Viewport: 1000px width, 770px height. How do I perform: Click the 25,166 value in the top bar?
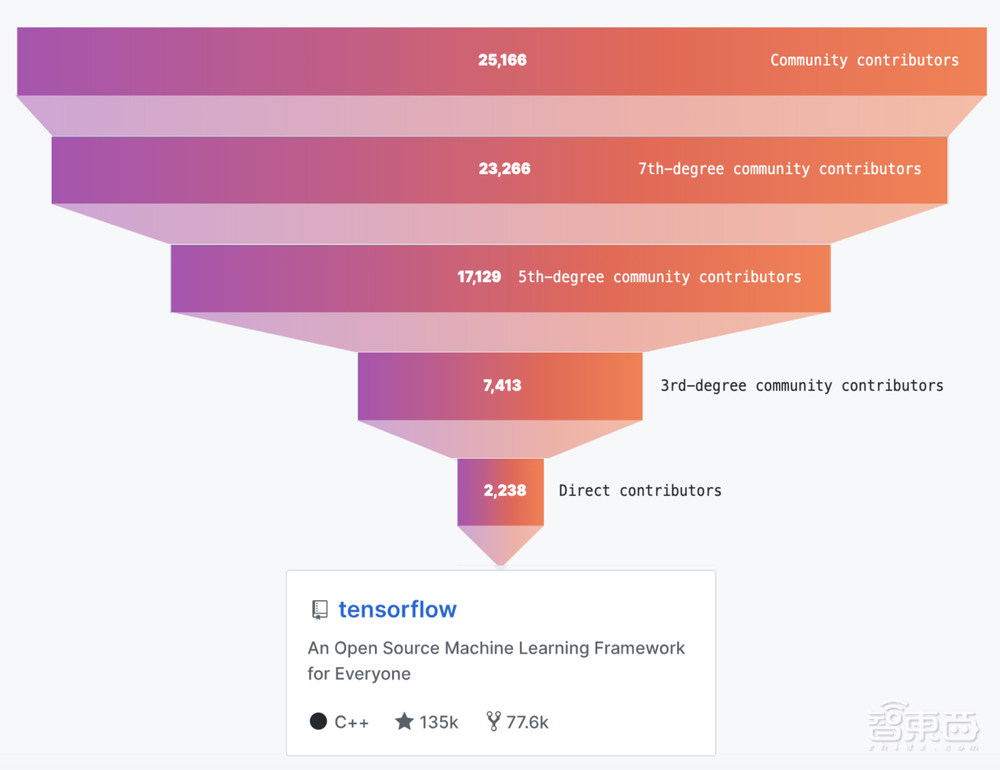coord(502,60)
